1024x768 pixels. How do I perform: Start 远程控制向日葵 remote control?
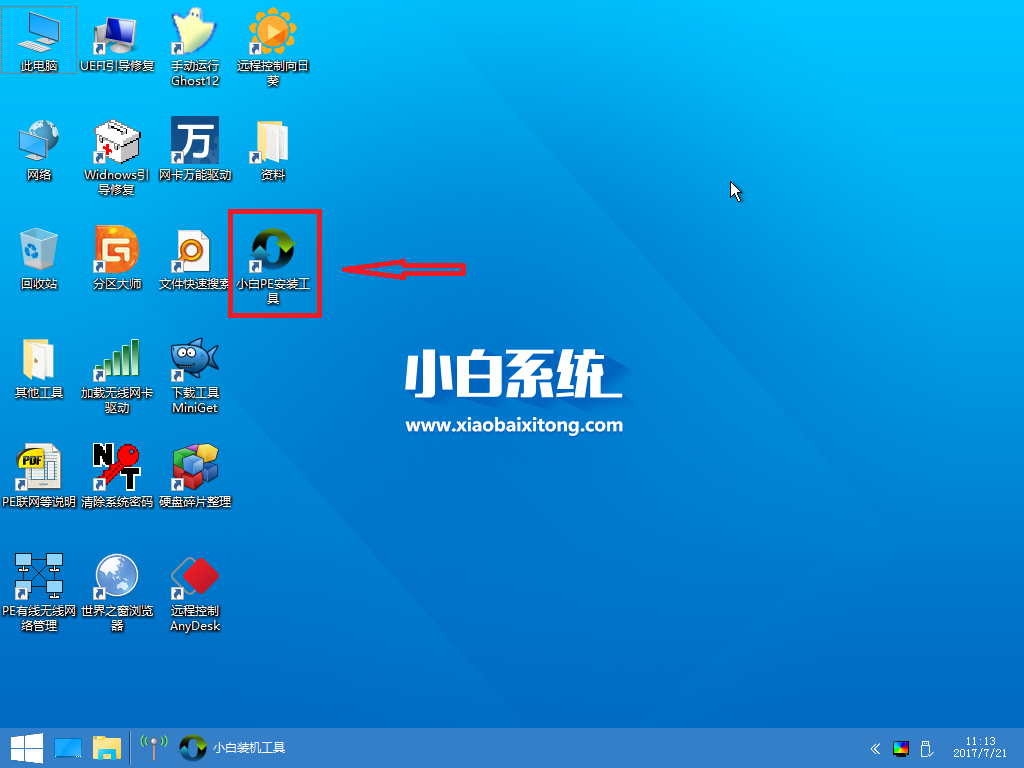click(273, 40)
